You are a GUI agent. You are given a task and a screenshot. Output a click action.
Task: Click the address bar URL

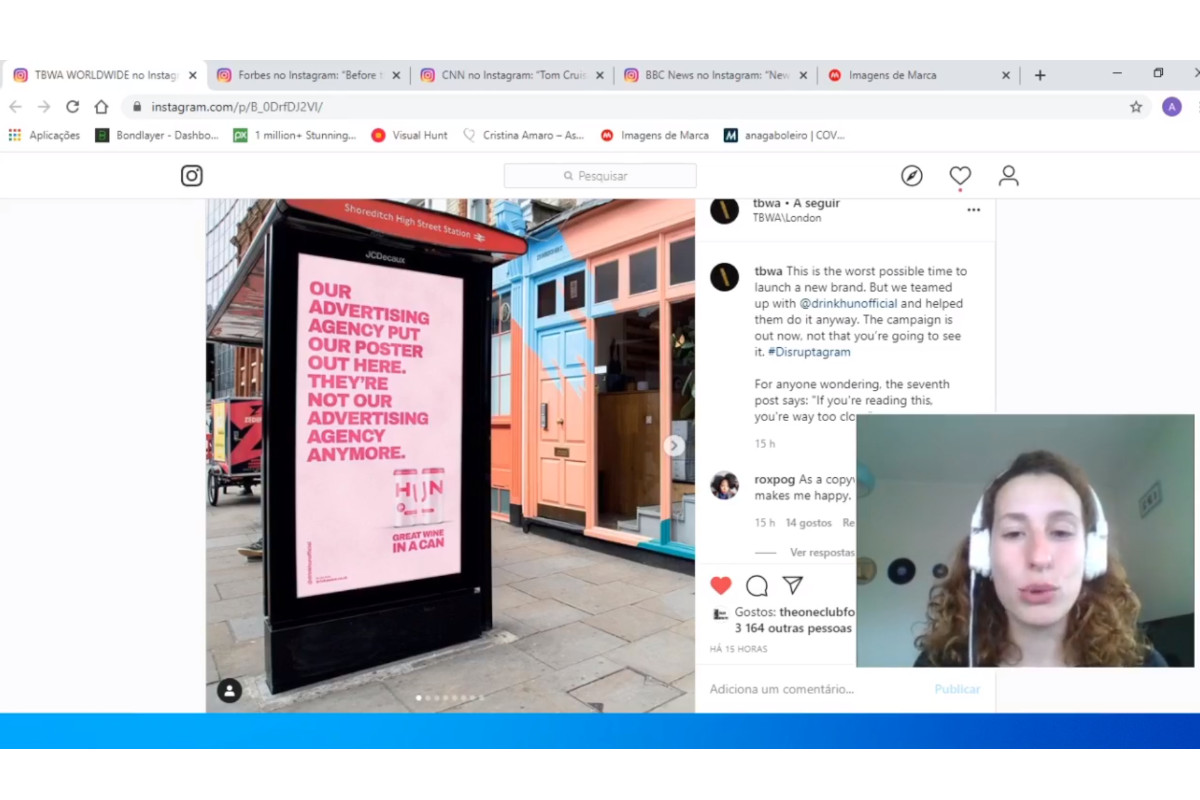[237, 107]
